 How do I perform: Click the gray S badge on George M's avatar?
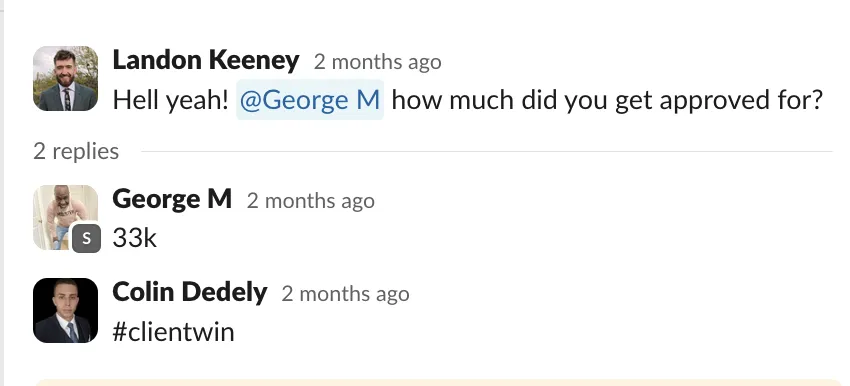pos(87,239)
